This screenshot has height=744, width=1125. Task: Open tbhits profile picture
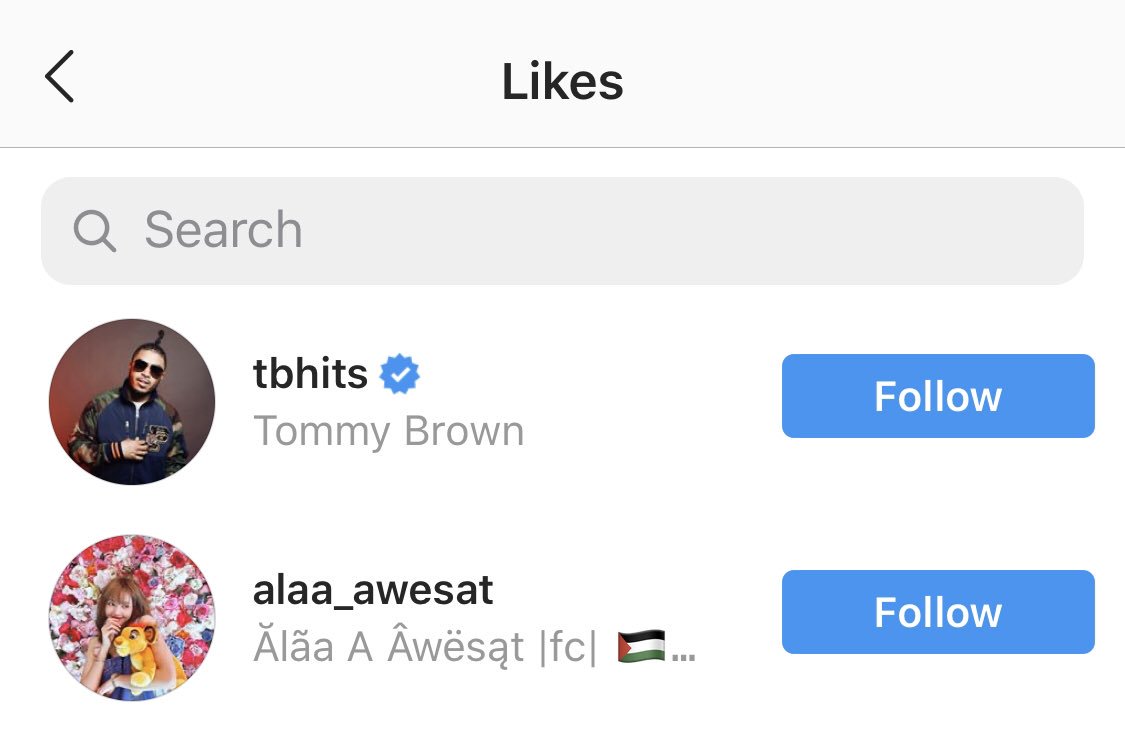point(132,402)
